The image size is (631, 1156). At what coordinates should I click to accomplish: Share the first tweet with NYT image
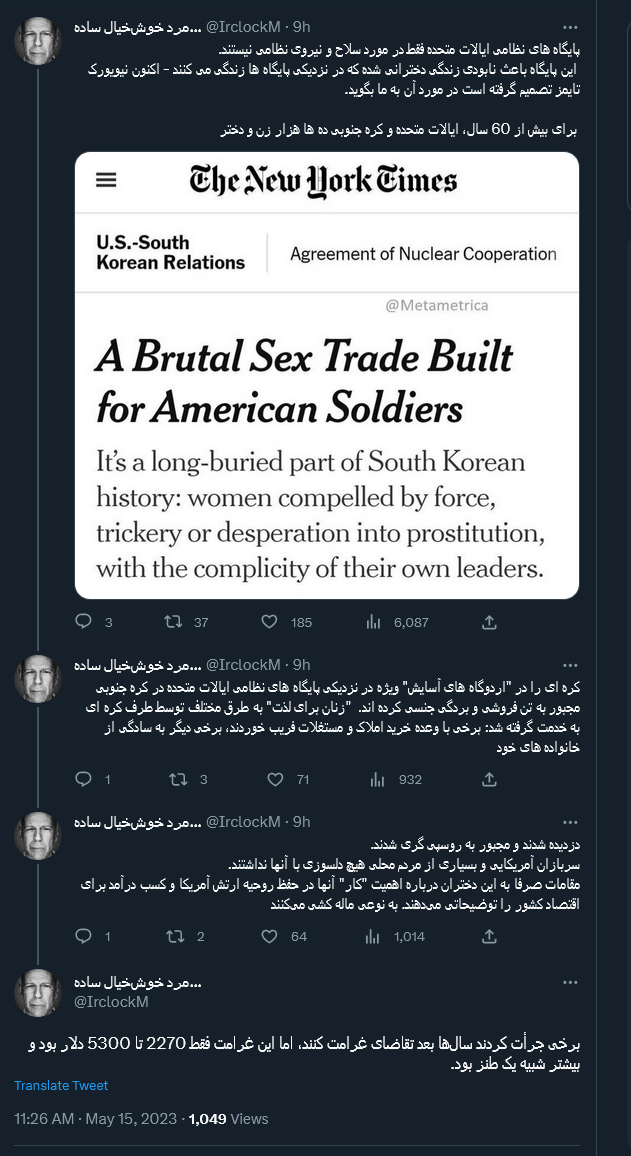tap(489, 622)
